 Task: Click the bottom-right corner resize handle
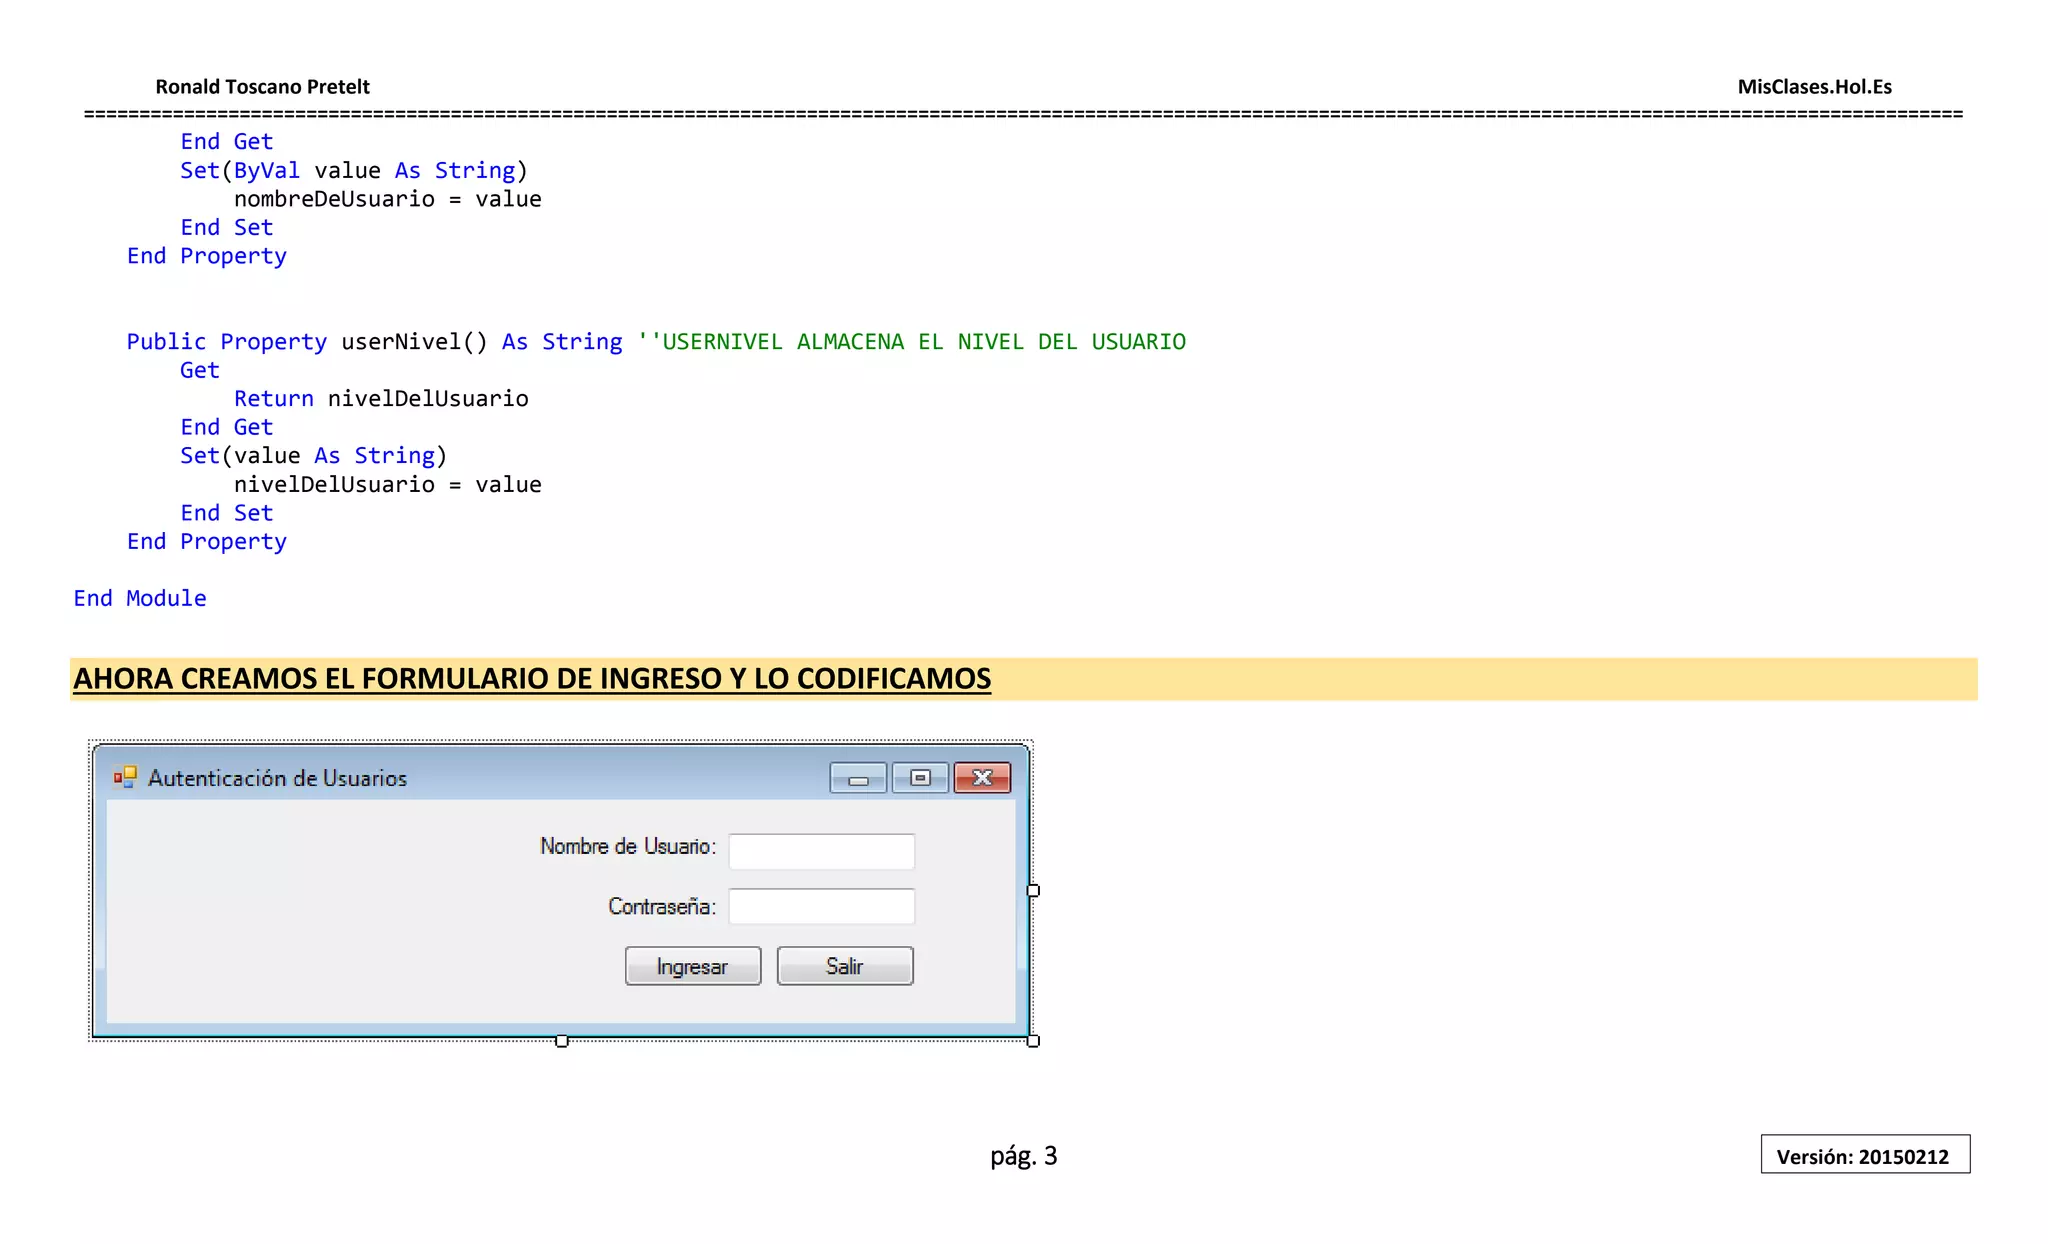click(x=1033, y=1041)
